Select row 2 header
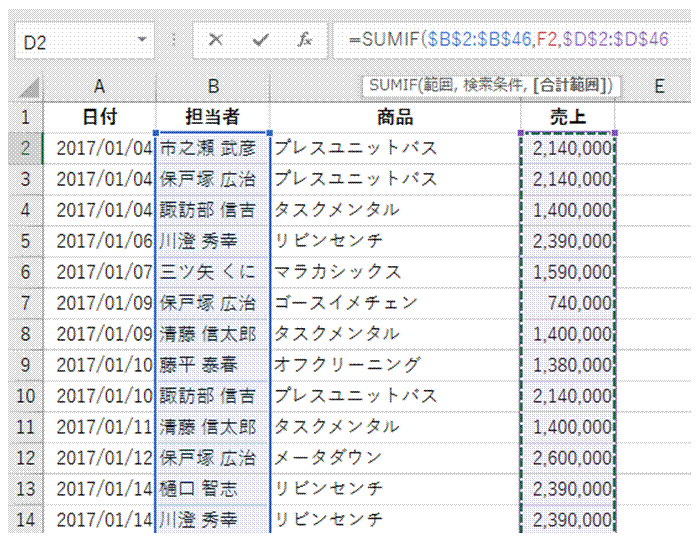 tap(25, 148)
